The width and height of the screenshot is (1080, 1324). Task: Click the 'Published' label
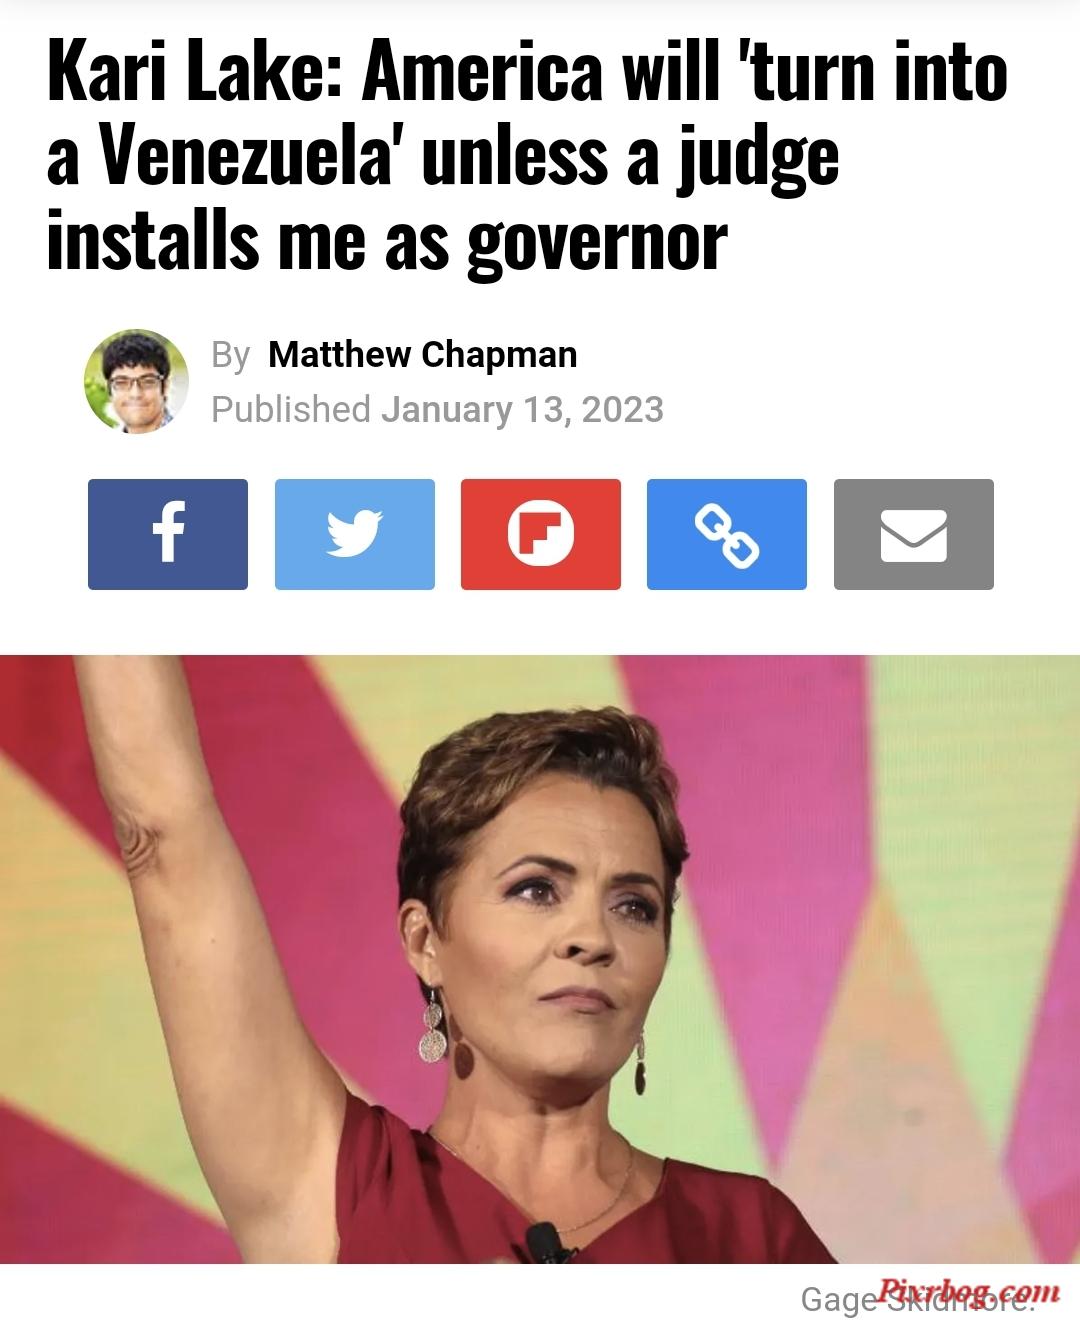pyautogui.click(x=291, y=409)
